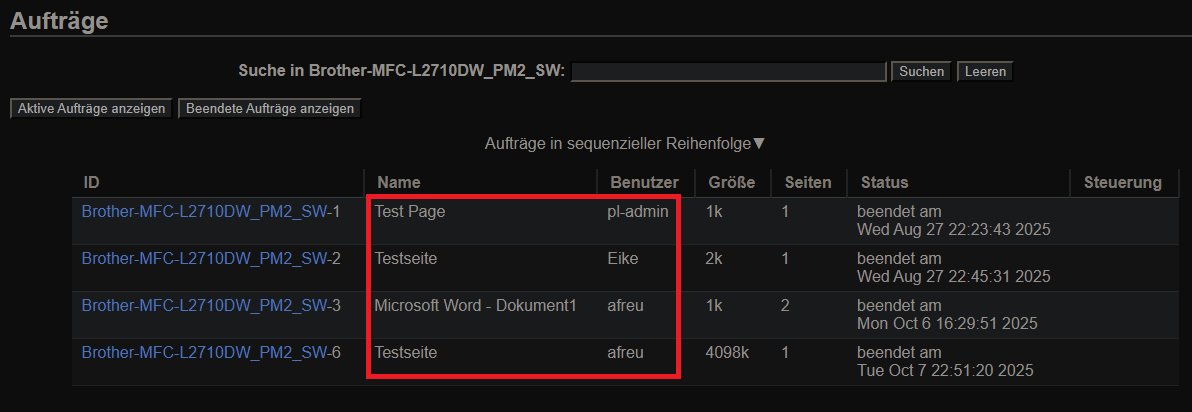1192x412 pixels.
Task: Toggle sort order triangle next to Reihenfolge
Action: click(759, 144)
